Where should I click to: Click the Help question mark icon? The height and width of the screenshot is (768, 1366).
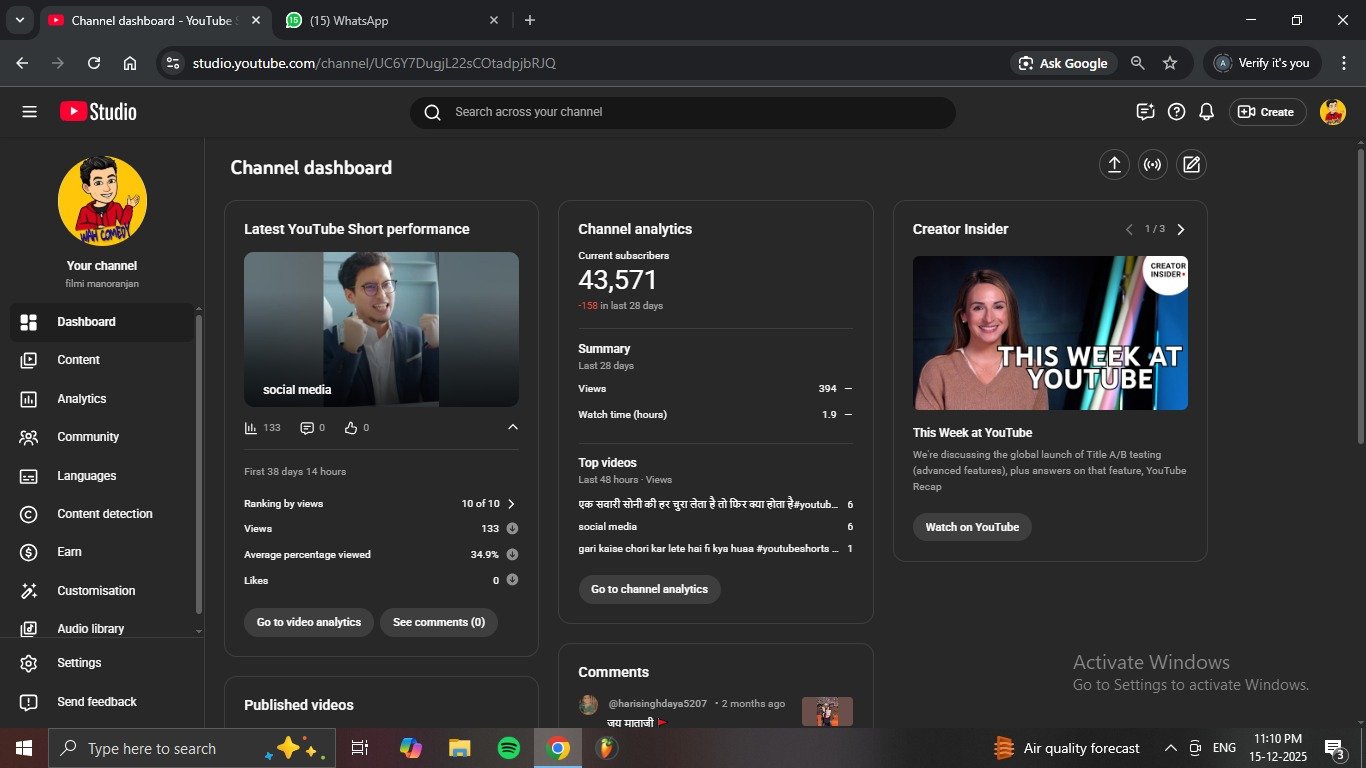pyautogui.click(x=1176, y=112)
